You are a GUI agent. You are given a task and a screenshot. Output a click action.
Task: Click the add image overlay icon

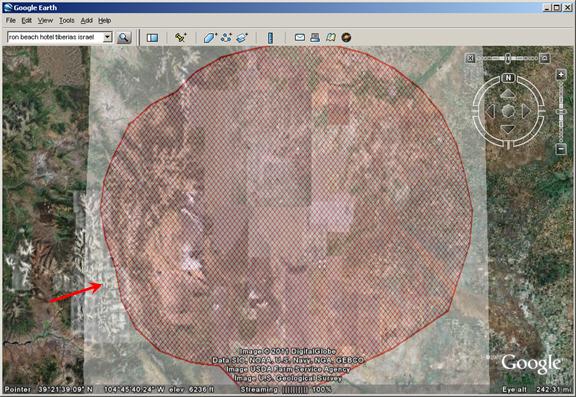(x=242, y=37)
